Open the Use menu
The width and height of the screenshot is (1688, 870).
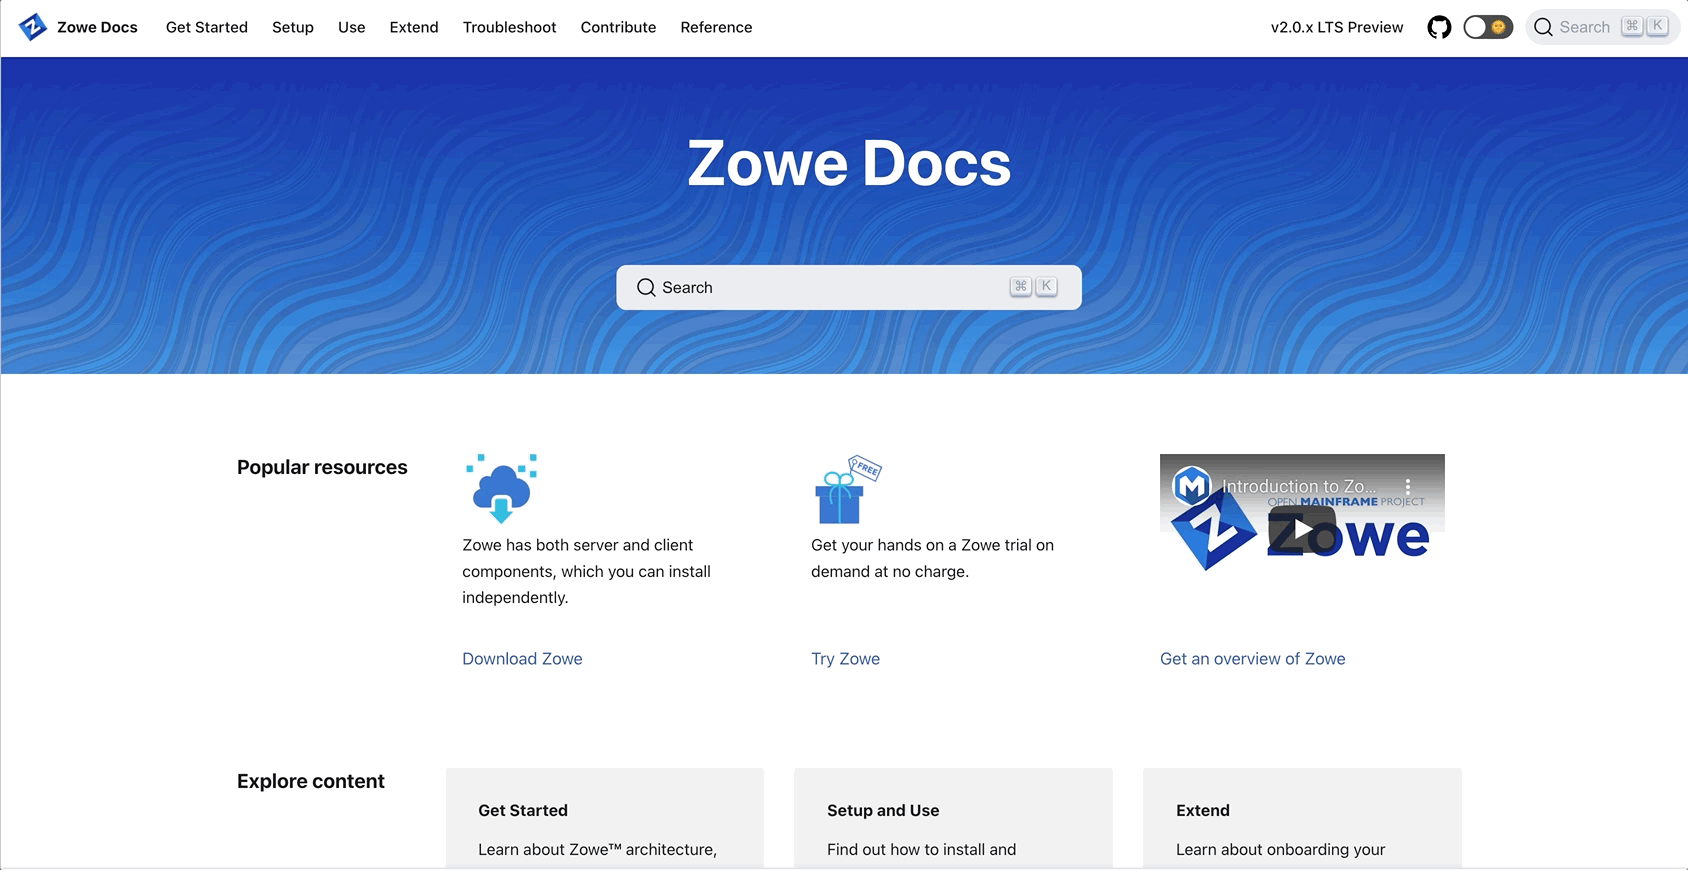[351, 27]
